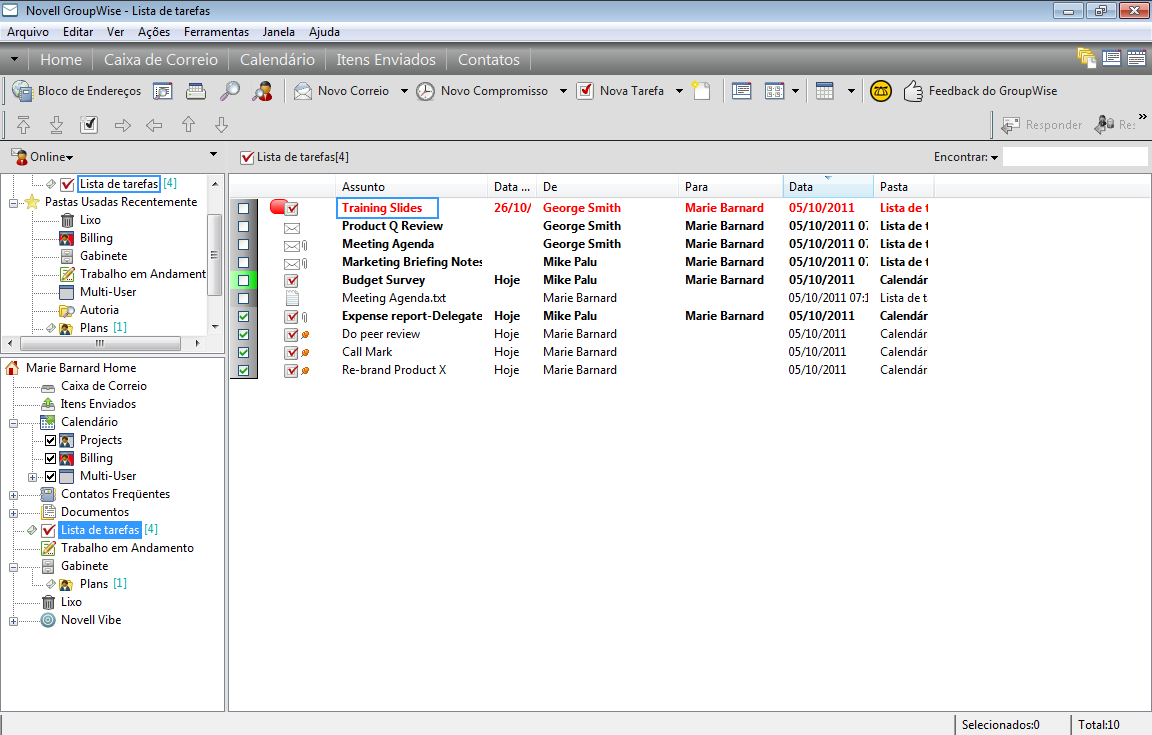Image resolution: width=1152 pixels, height=735 pixels.
Task: Select Trabalho em Andamento in the home tree
Action: [127, 548]
